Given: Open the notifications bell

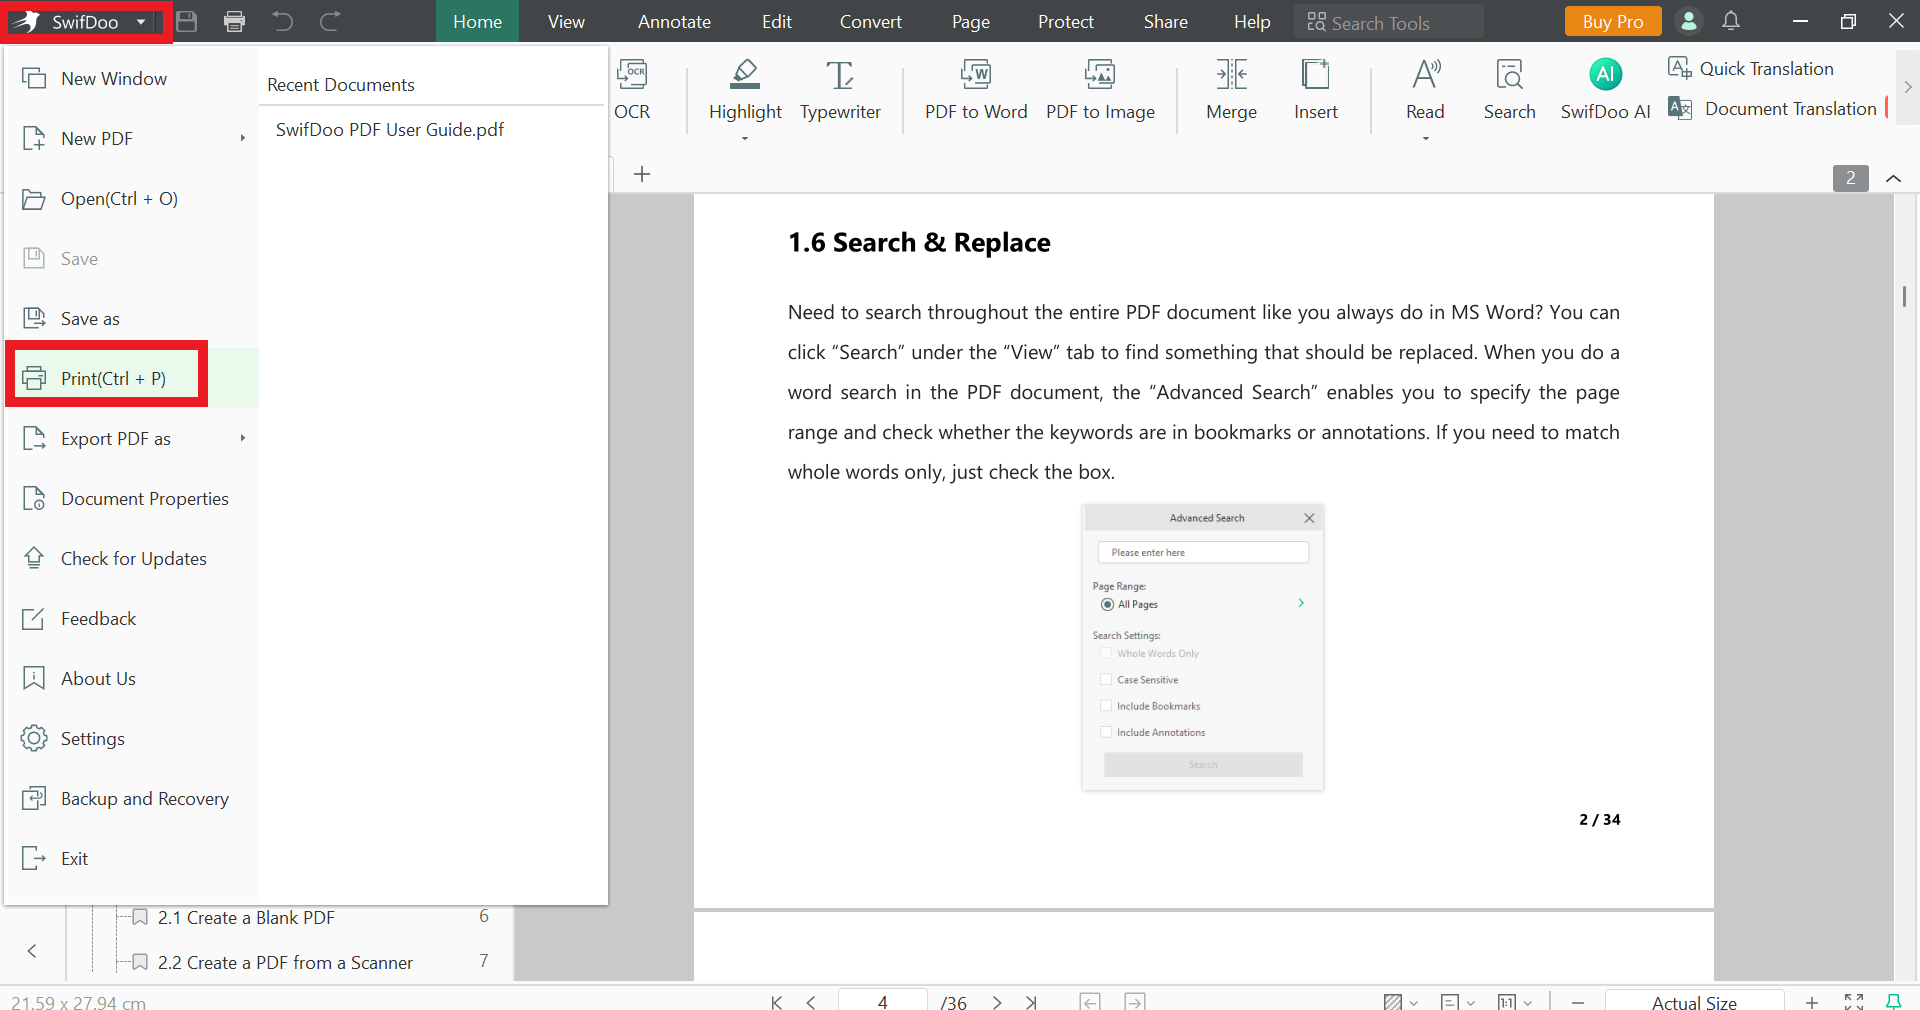Looking at the screenshot, I should coord(1731,21).
